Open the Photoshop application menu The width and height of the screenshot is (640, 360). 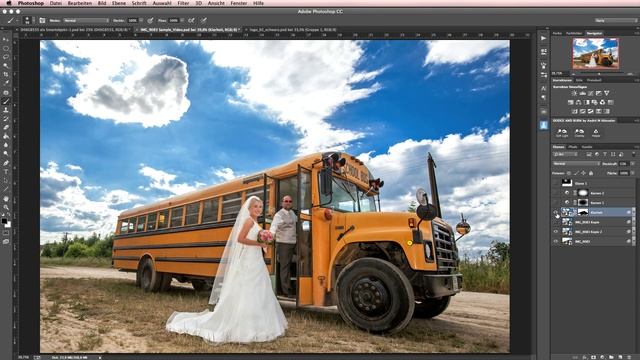(x=31, y=3)
